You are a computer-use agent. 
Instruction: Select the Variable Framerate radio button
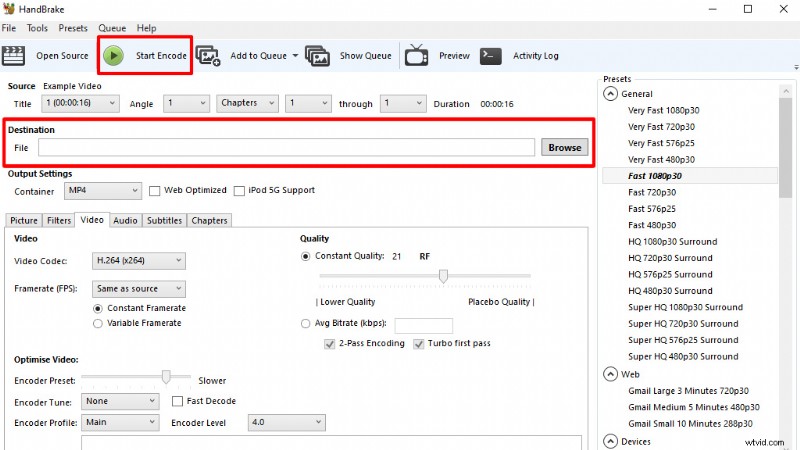coord(98,323)
